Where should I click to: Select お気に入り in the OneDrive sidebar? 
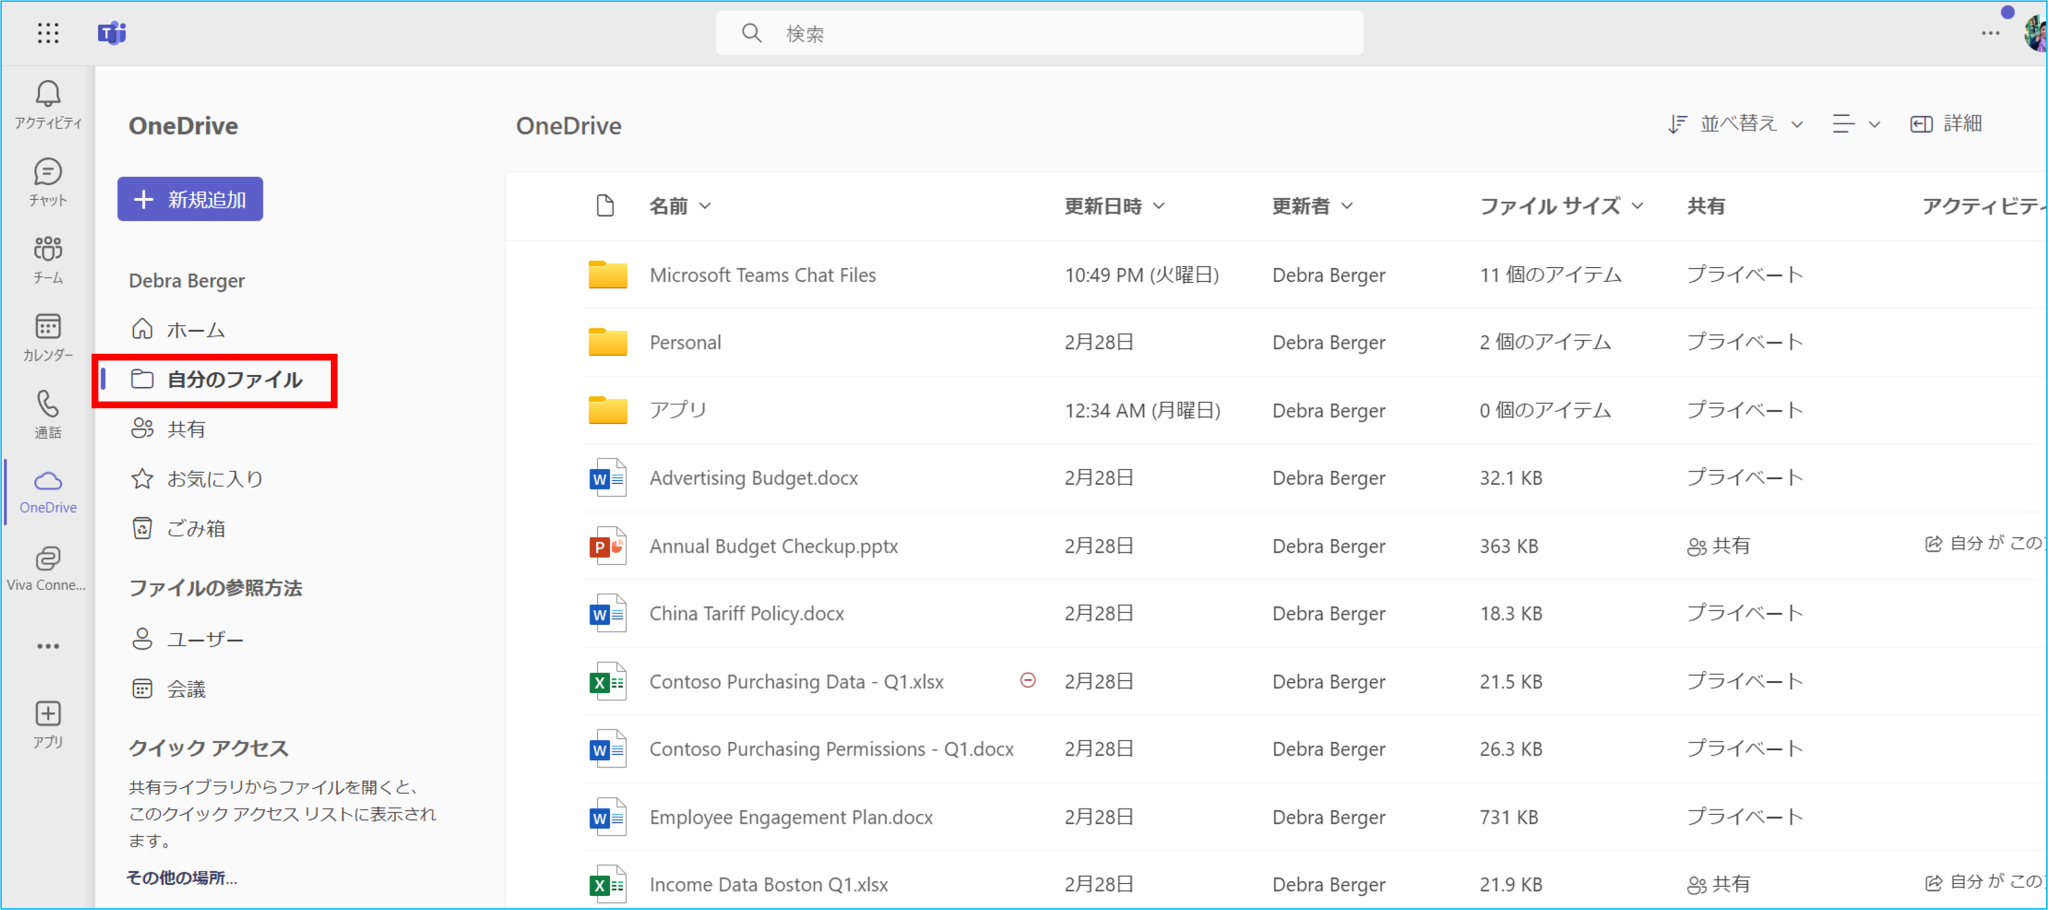coord(213,478)
